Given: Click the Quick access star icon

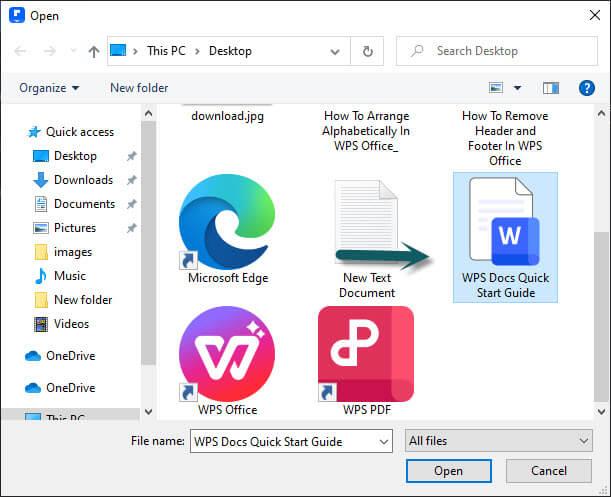Looking at the screenshot, I should [34, 132].
